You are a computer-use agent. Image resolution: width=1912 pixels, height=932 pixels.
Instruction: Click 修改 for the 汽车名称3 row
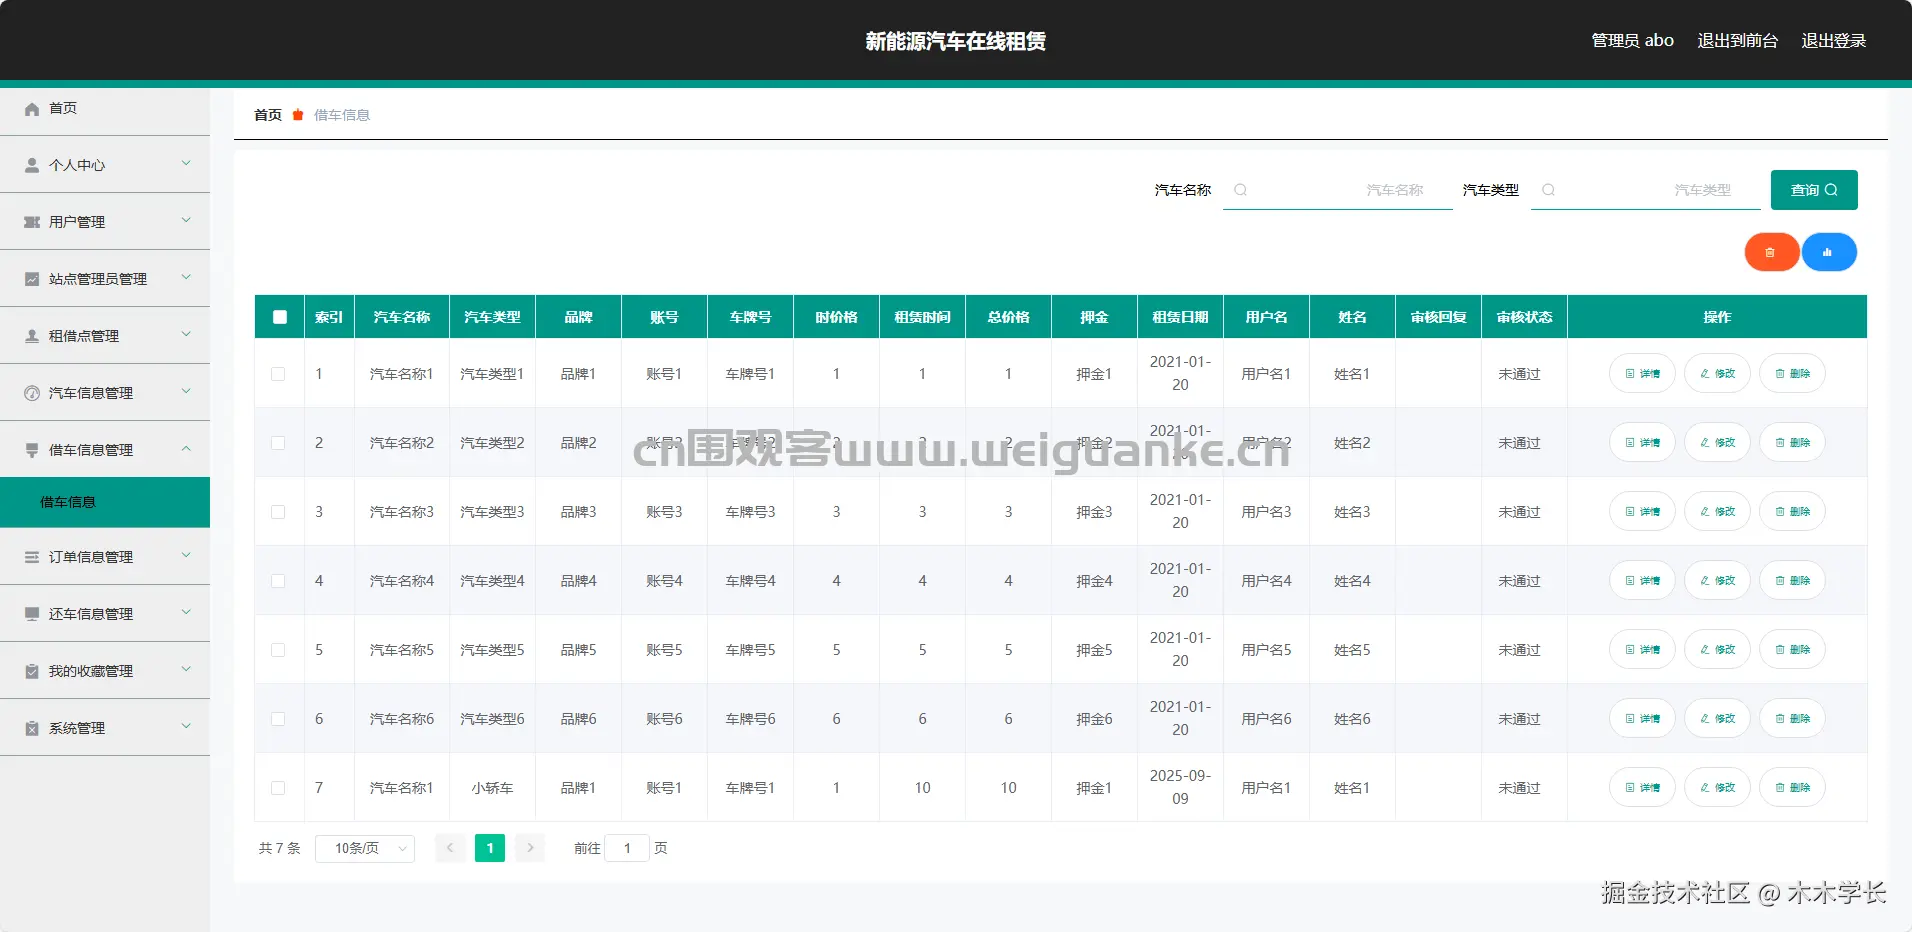(1718, 512)
